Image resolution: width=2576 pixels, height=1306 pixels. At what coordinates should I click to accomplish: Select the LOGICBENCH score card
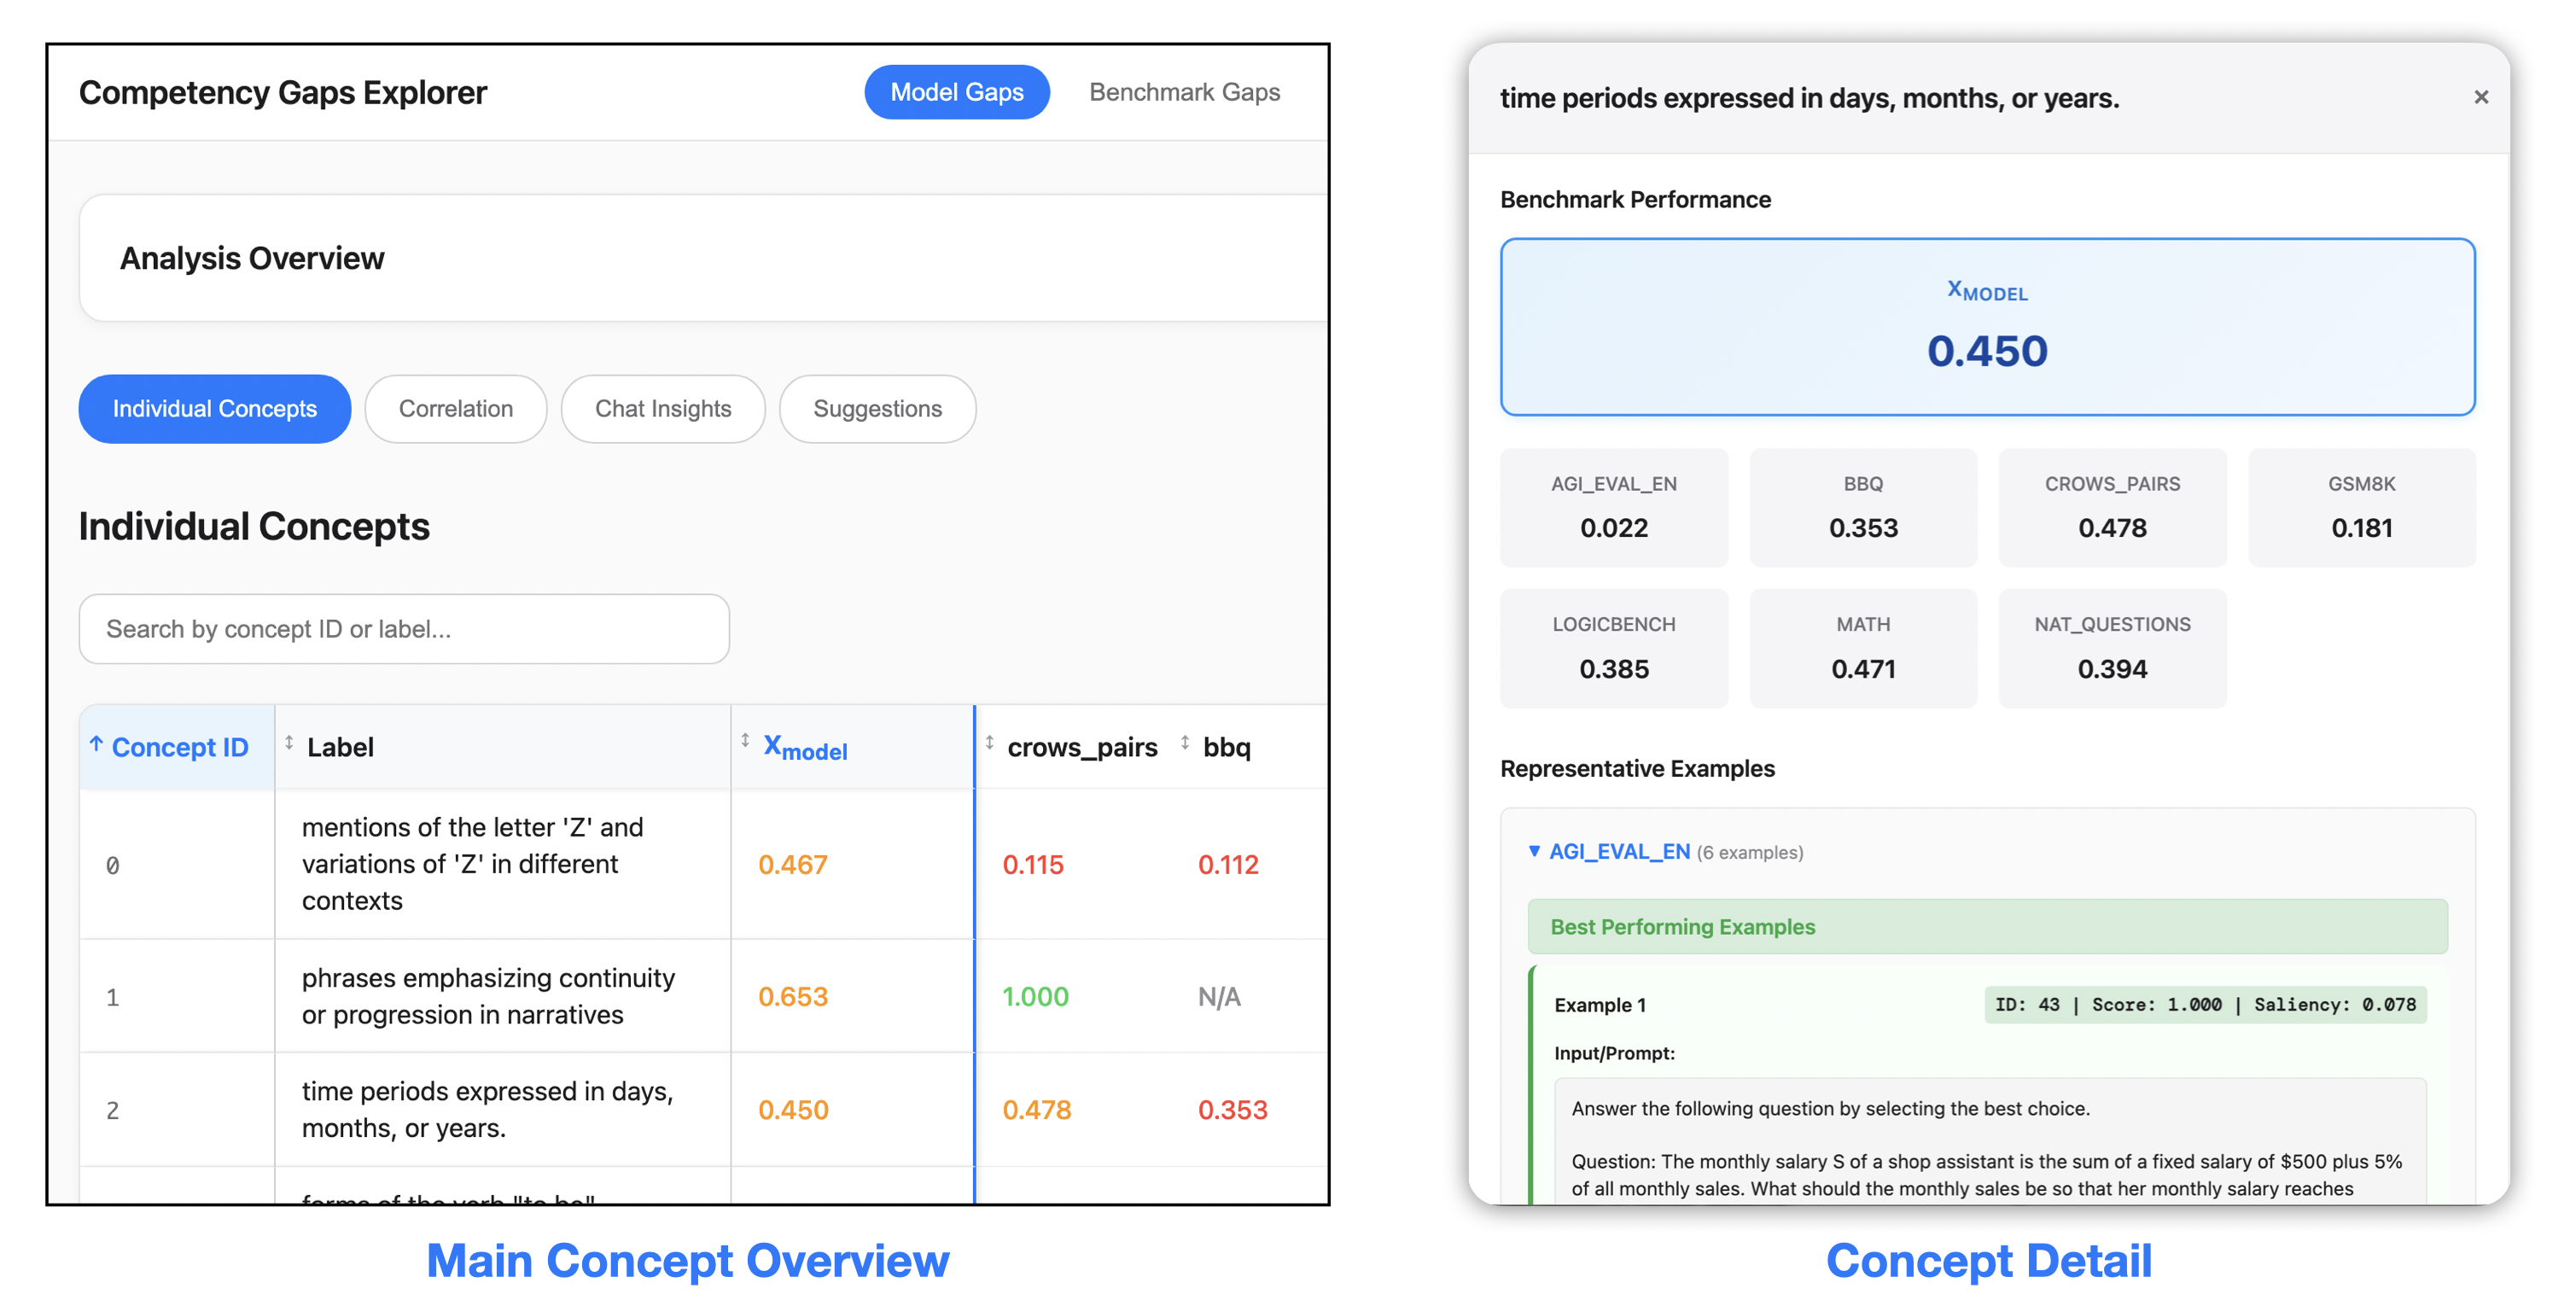[x=1614, y=647]
